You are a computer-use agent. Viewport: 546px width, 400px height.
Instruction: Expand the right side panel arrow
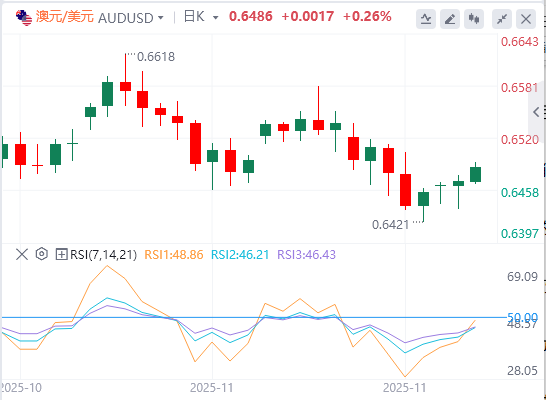[536, 112]
